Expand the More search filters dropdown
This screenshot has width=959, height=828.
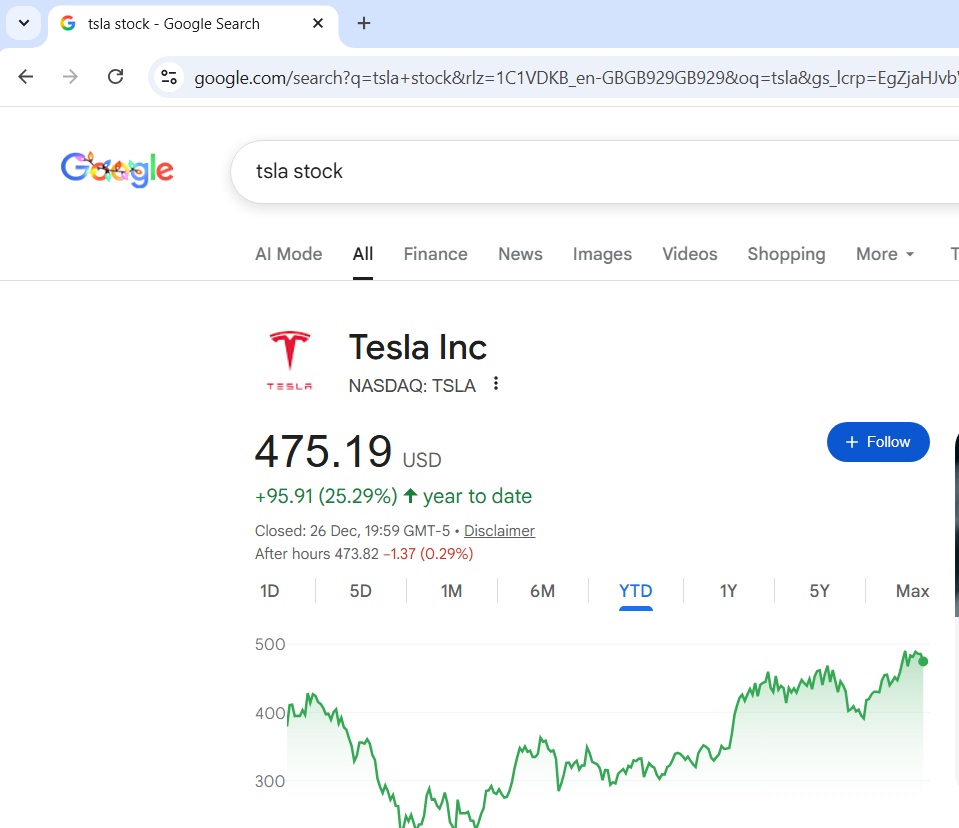(x=885, y=254)
